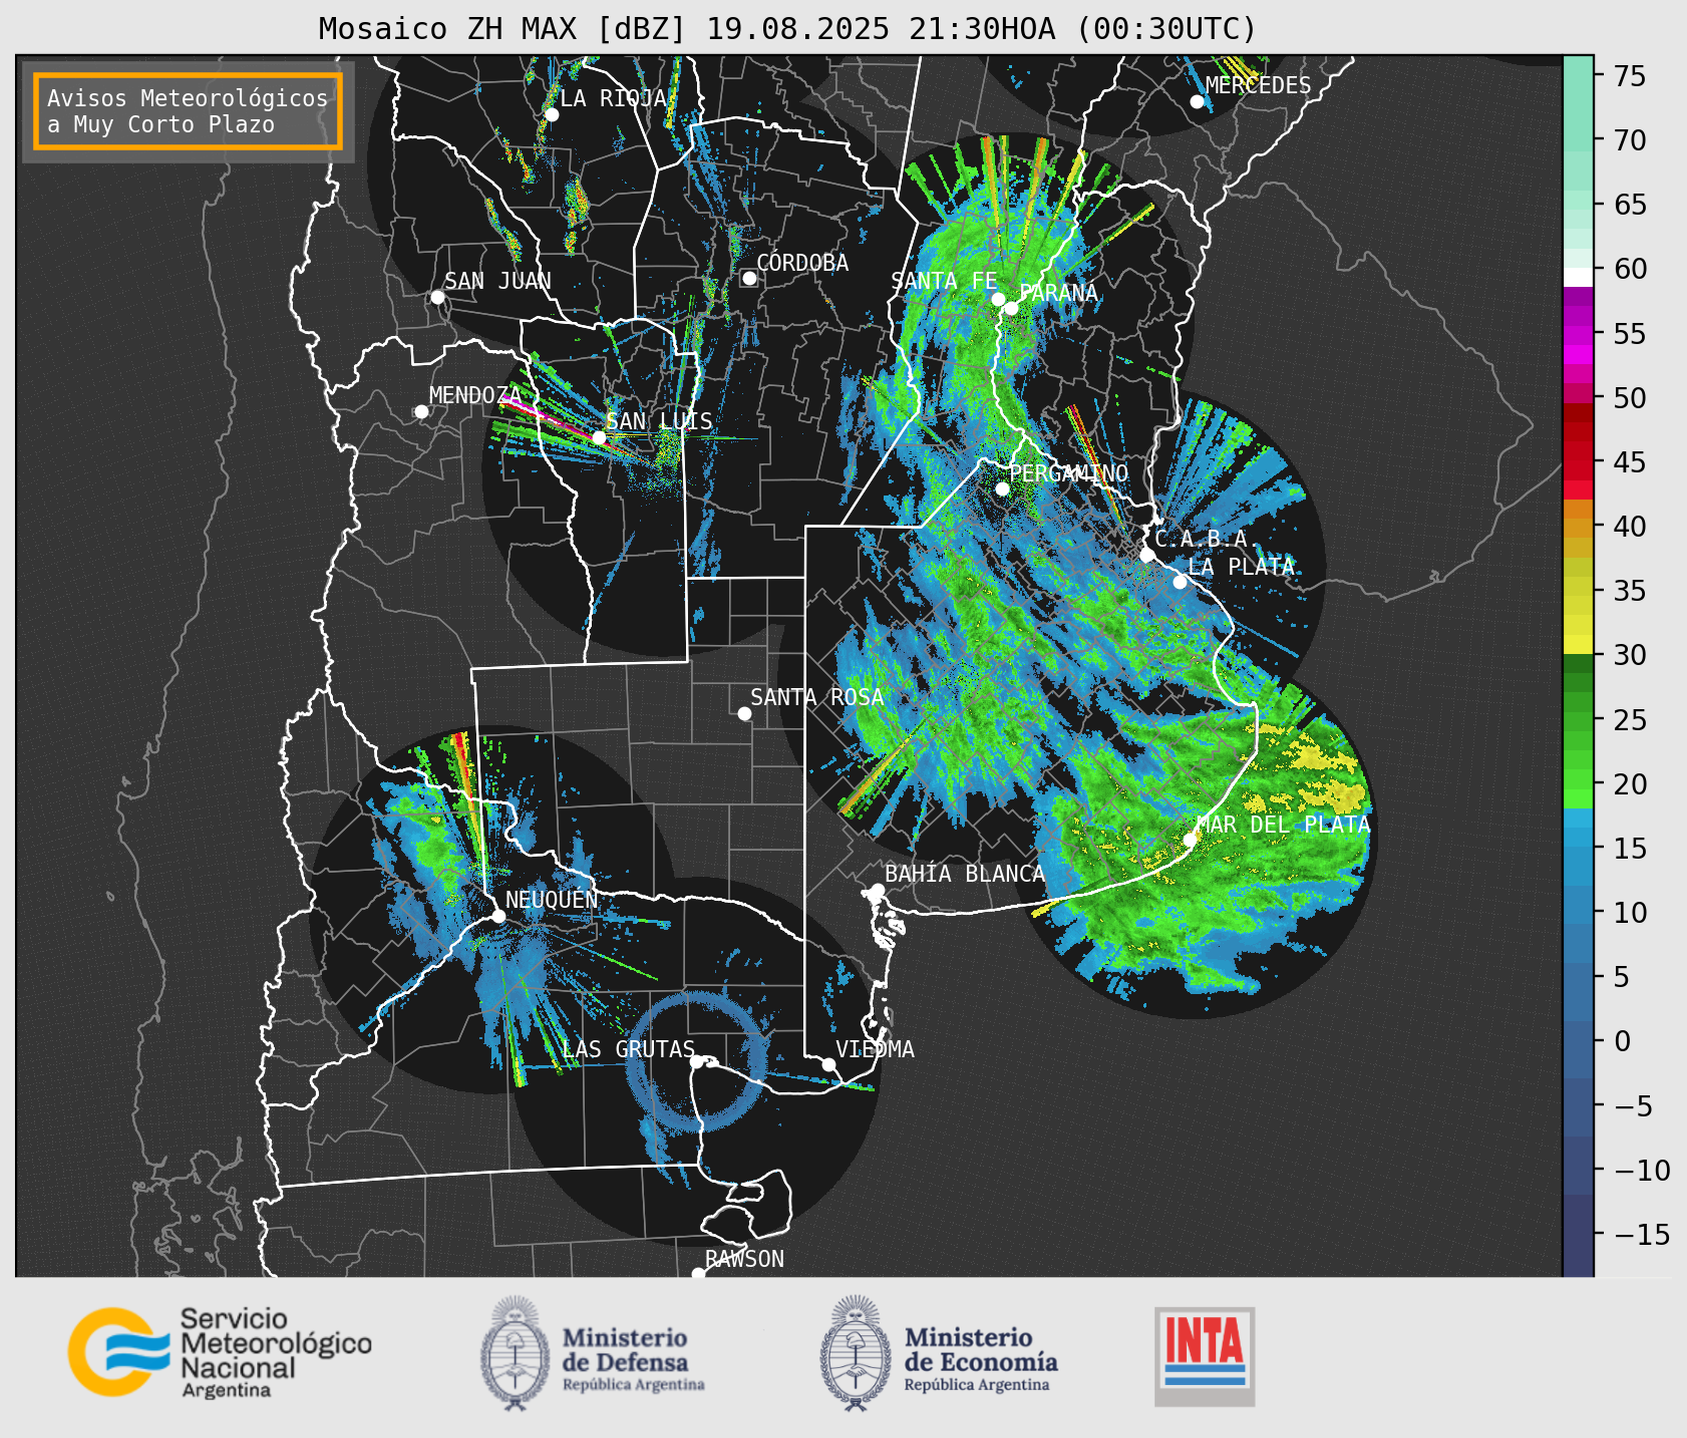The width and height of the screenshot is (1687, 1438).
Task: Click the Ministerio de Defensa emblem
Action: click(x=515, y=1353)
